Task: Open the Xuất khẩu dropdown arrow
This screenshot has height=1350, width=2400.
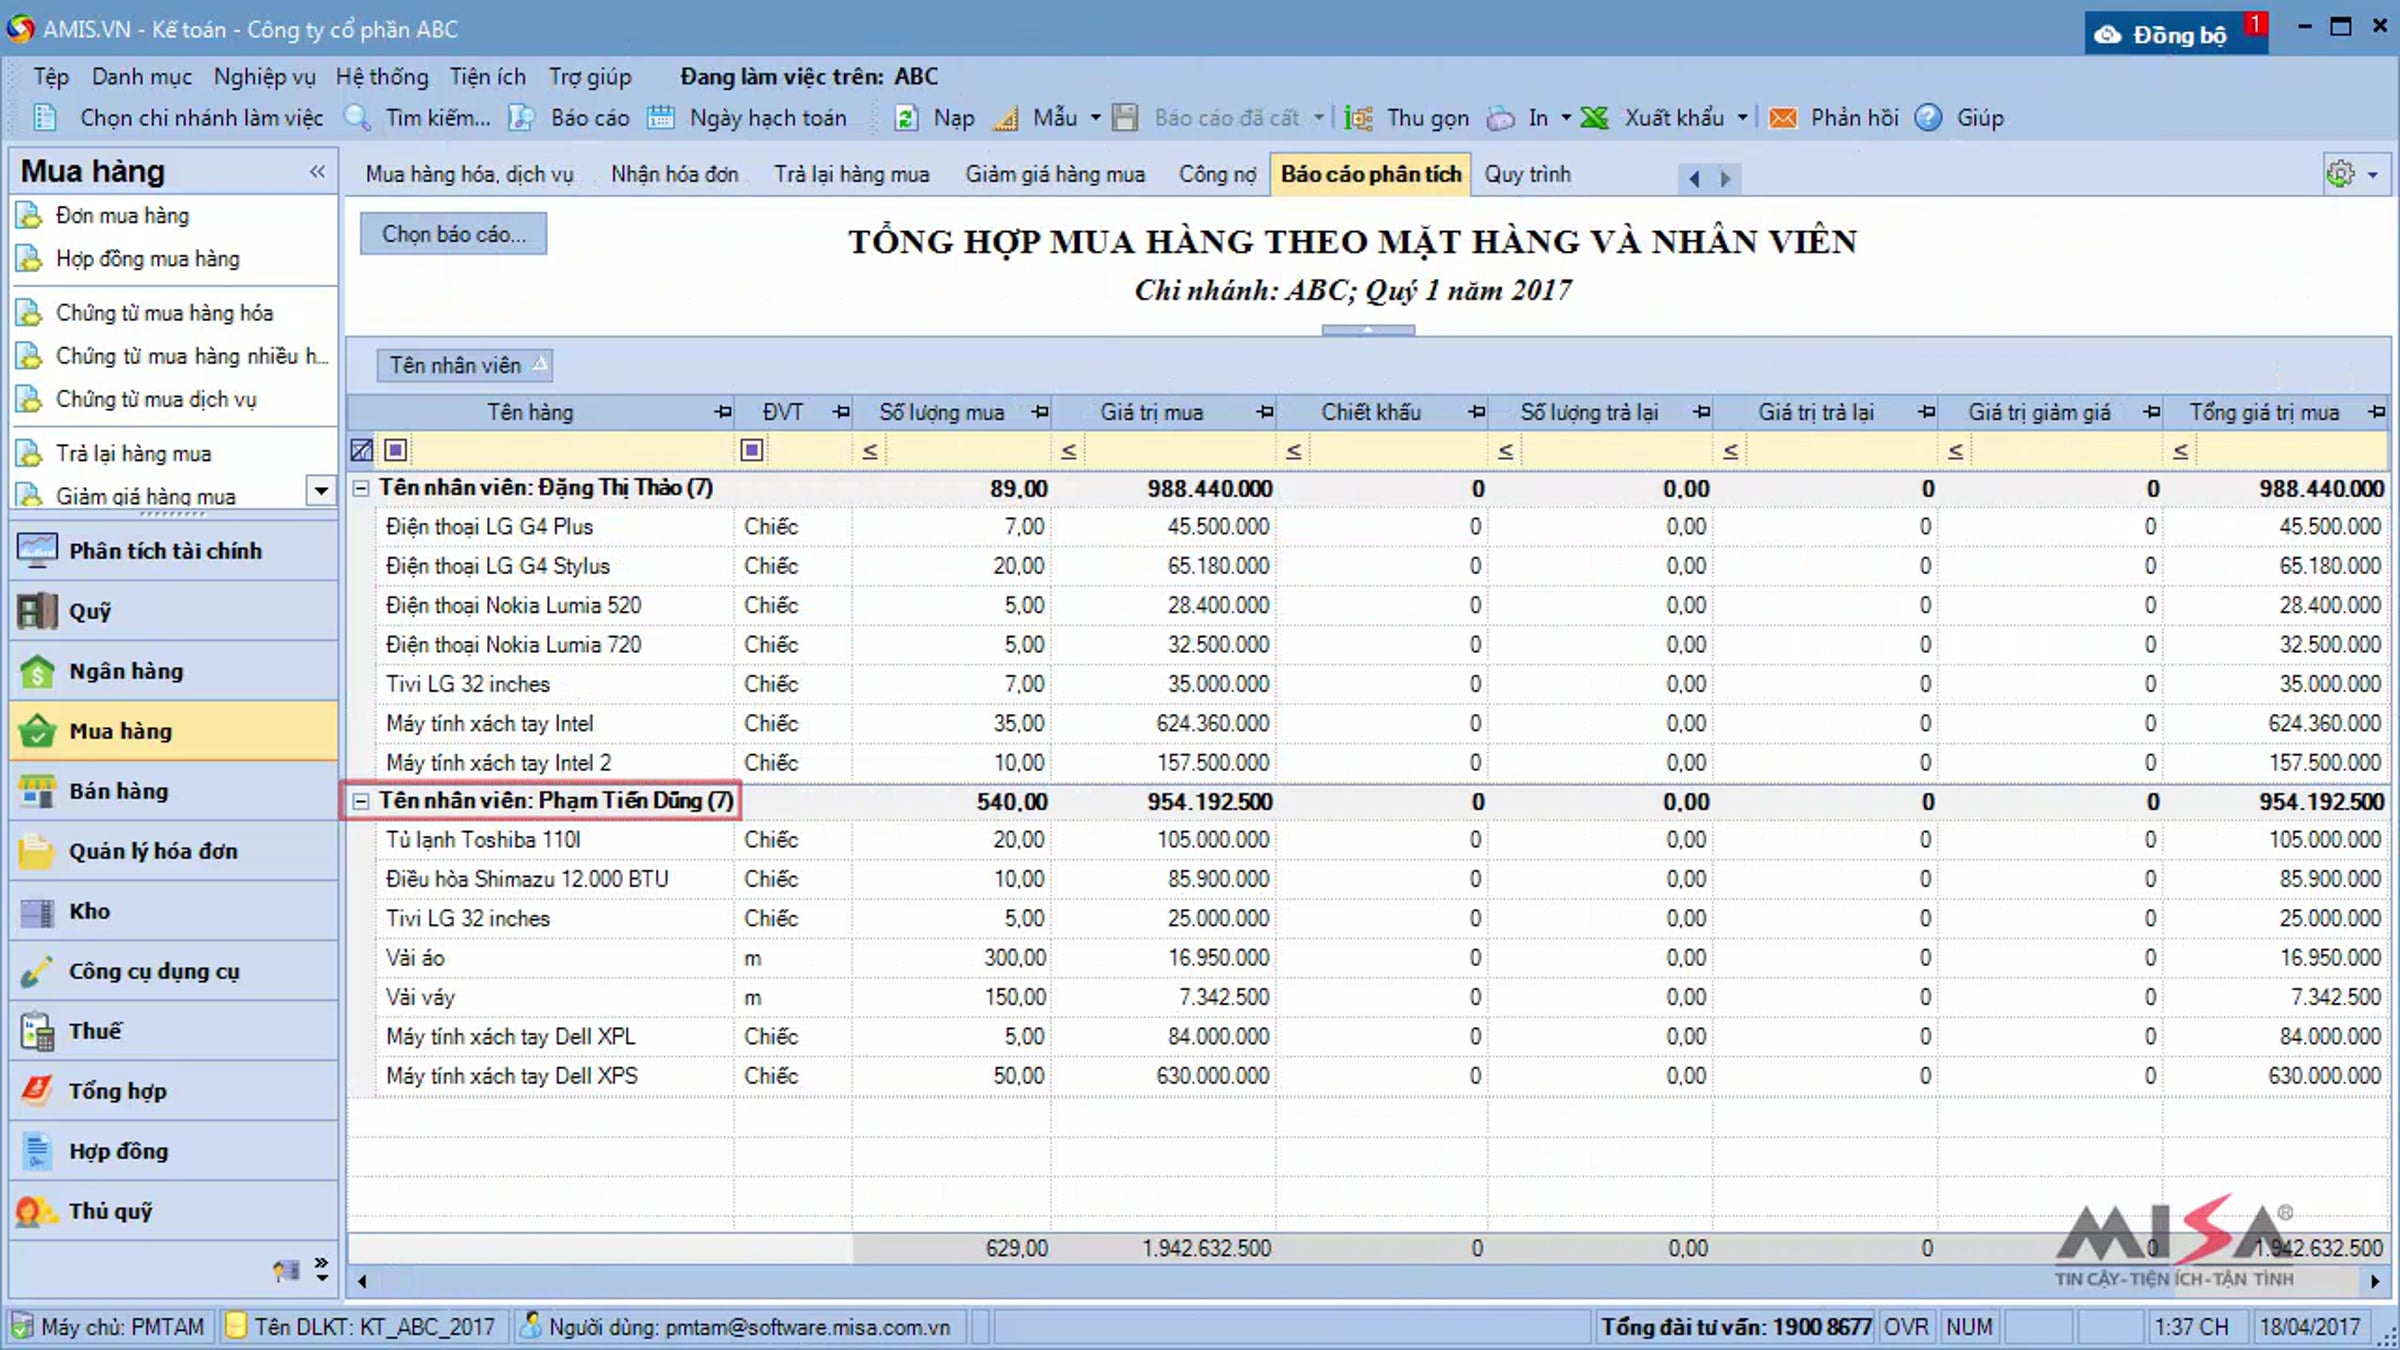Action: [x=1742, y=118]
